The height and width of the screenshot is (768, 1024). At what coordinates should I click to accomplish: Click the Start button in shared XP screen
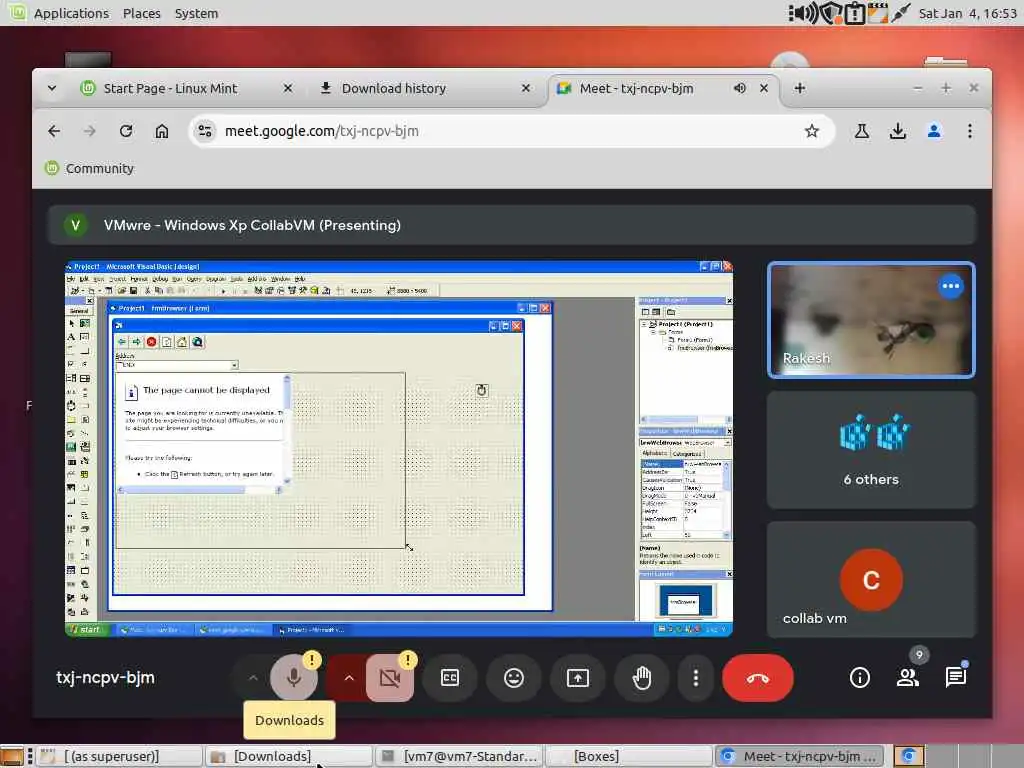click(x=86, y=630)
